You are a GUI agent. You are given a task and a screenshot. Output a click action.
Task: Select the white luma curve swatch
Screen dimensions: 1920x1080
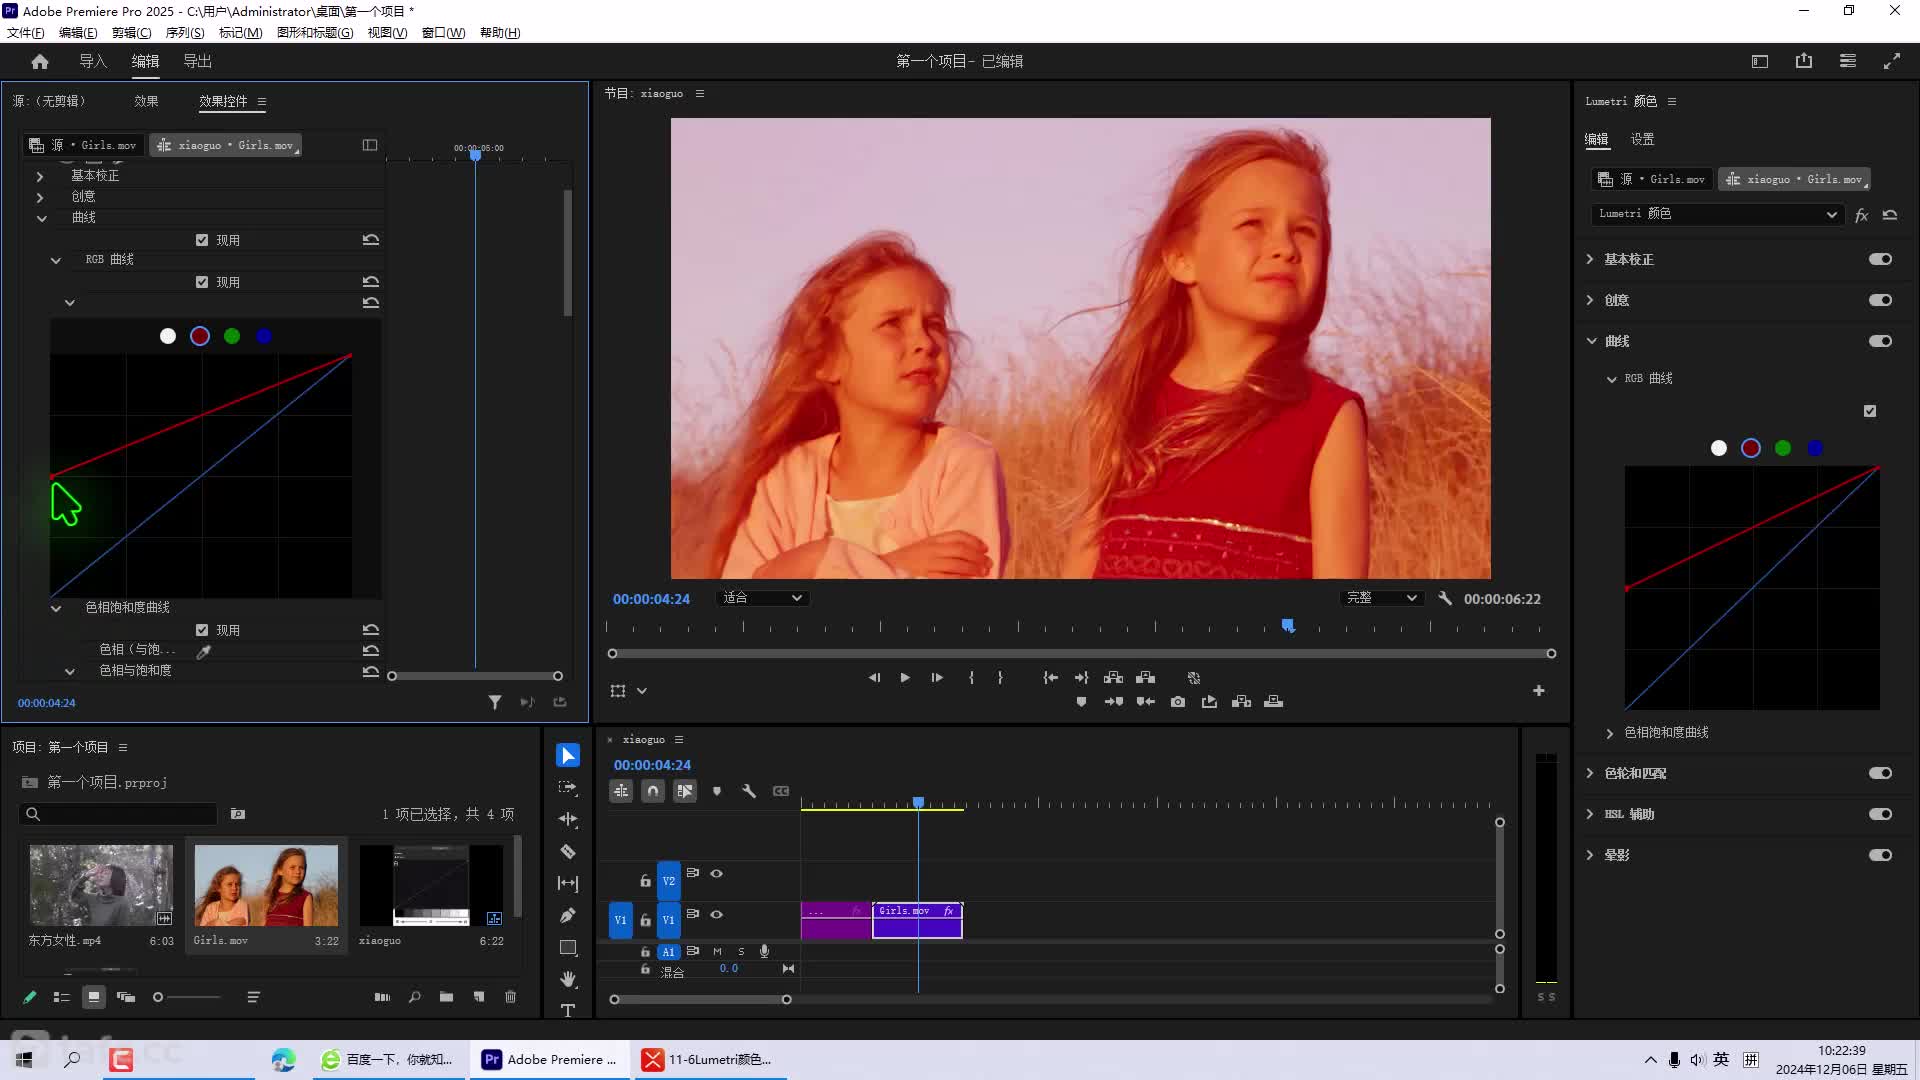(168, 336)
